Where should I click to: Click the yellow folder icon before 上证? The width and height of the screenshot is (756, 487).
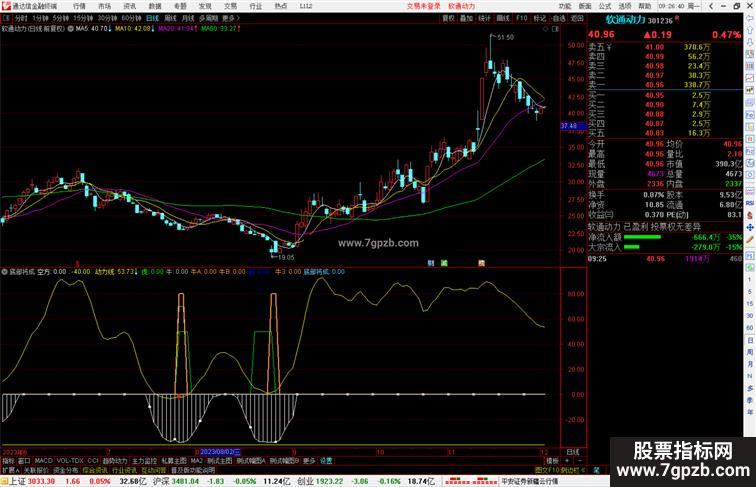pyautogui.click(x=4, y=481)
